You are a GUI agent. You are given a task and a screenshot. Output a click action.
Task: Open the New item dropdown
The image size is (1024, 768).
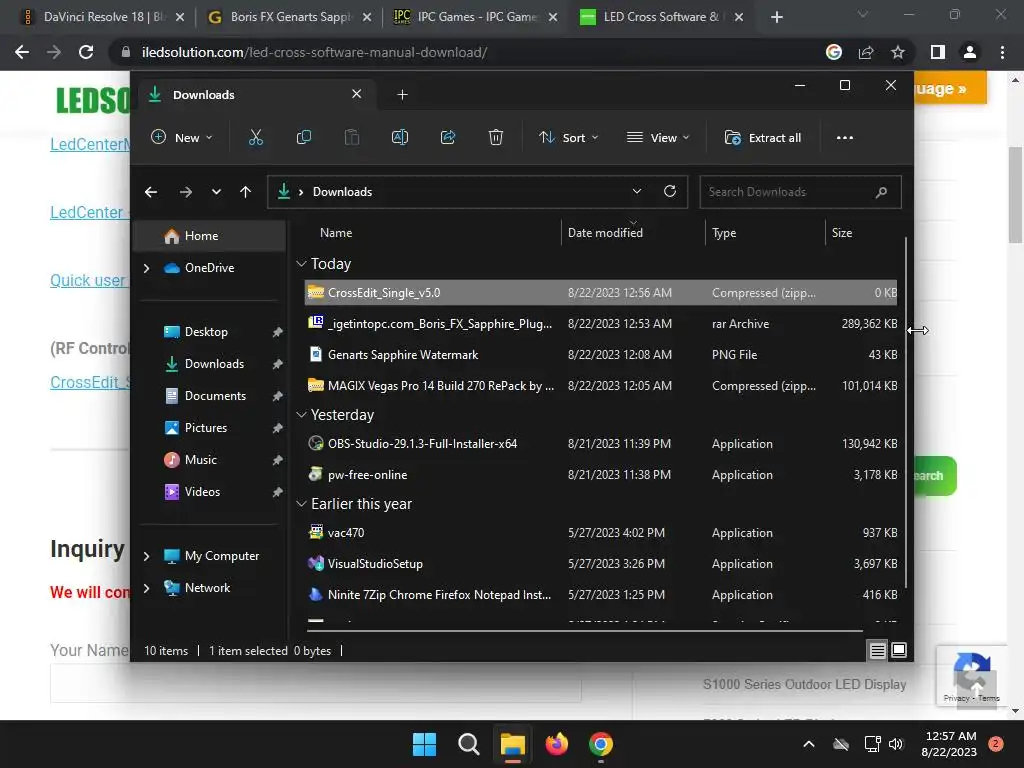pyautogui.click(x=182, y=138)
